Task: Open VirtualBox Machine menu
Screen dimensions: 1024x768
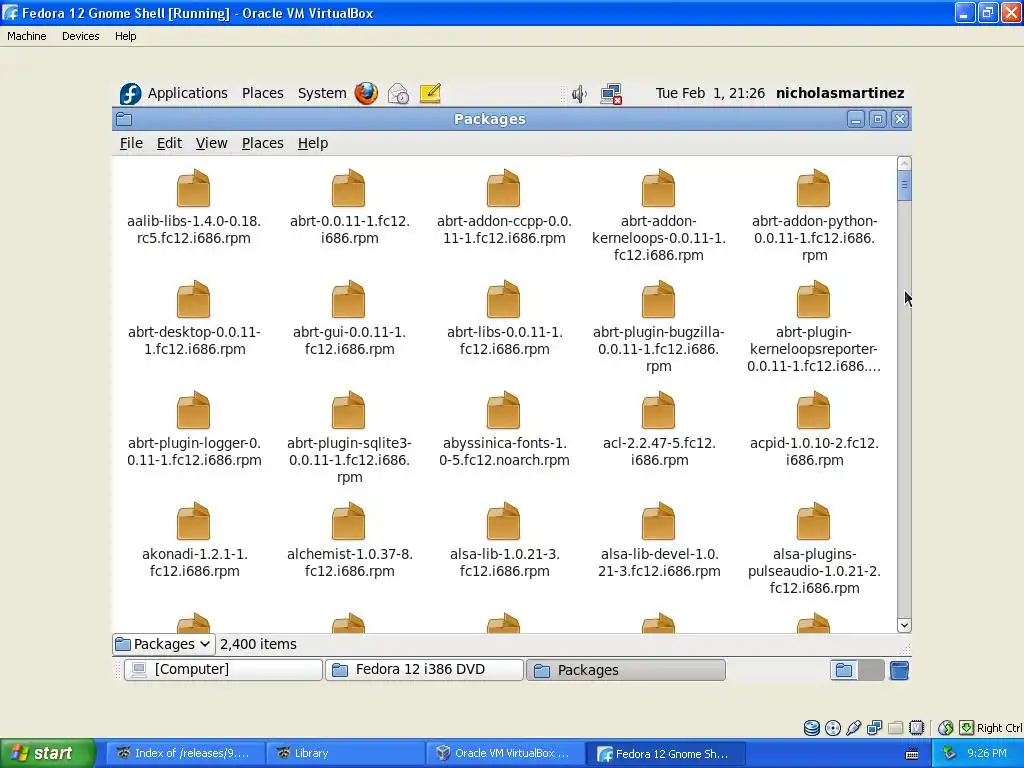Action: 27,36
